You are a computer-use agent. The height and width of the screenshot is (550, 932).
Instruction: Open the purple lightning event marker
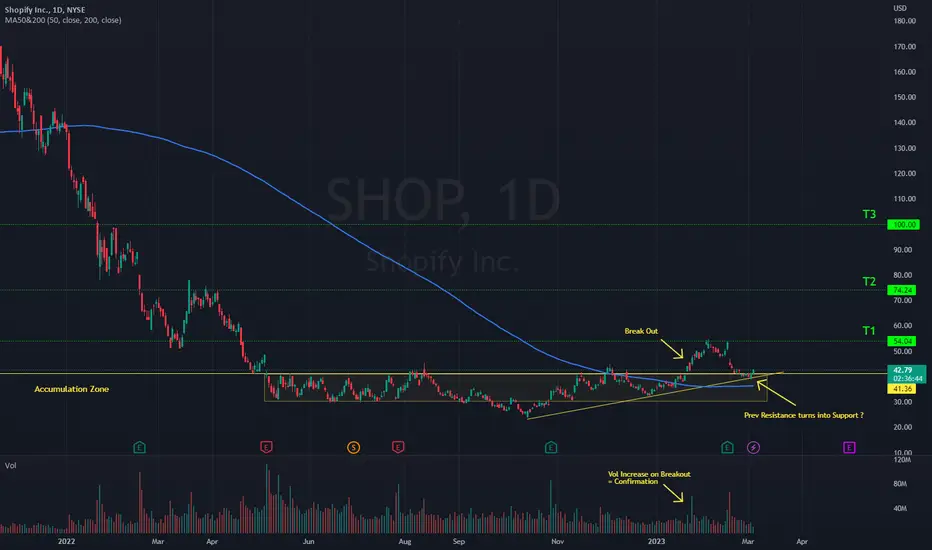(753, 447)
